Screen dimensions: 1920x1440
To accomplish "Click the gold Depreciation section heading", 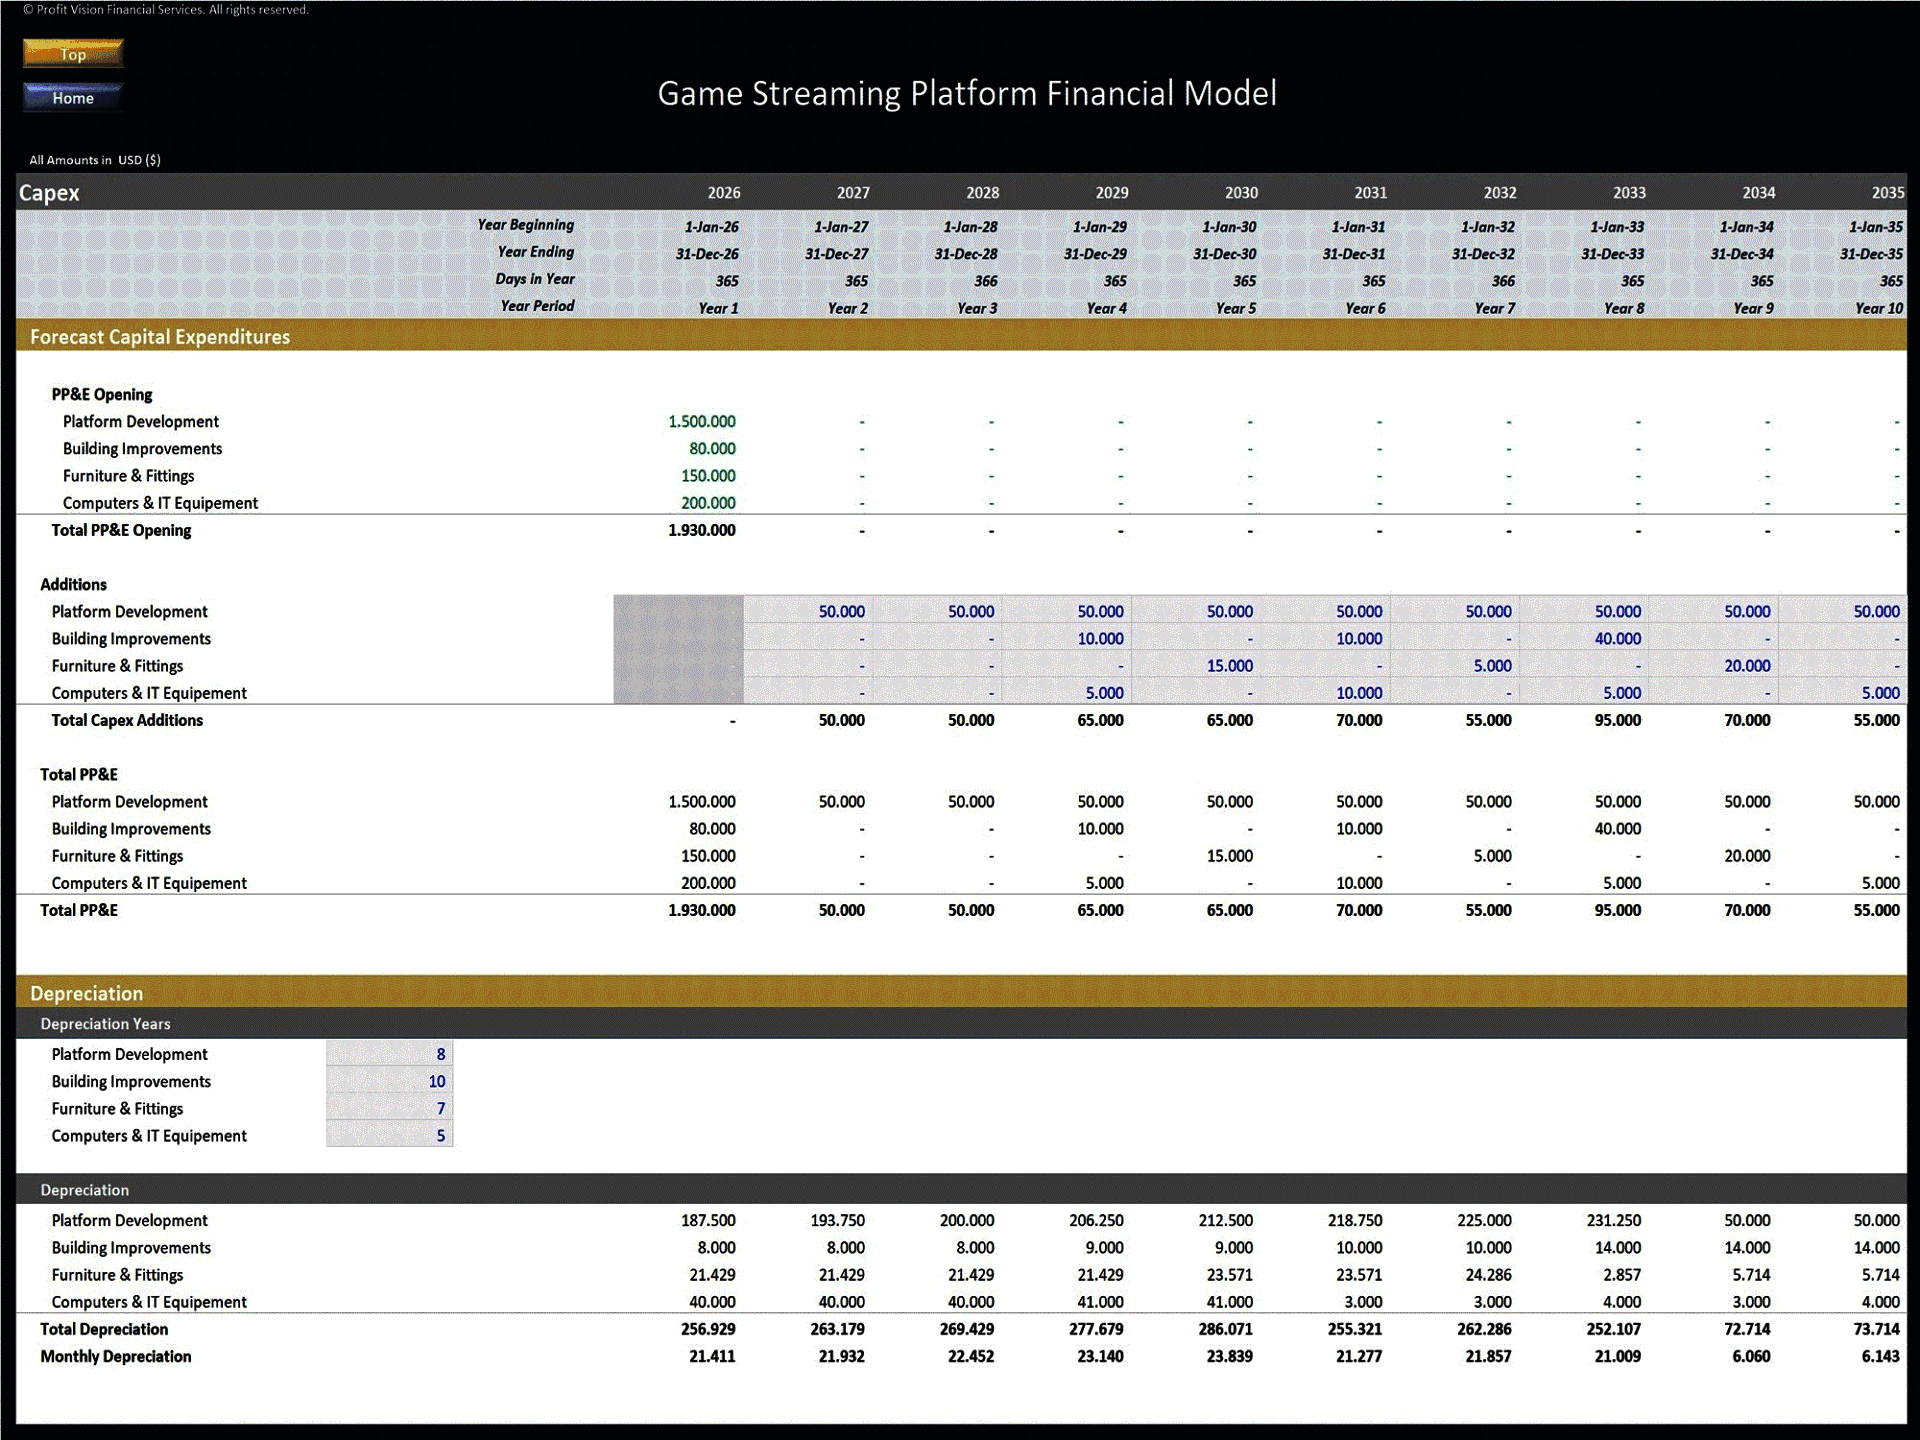I will tap(86, 993).
